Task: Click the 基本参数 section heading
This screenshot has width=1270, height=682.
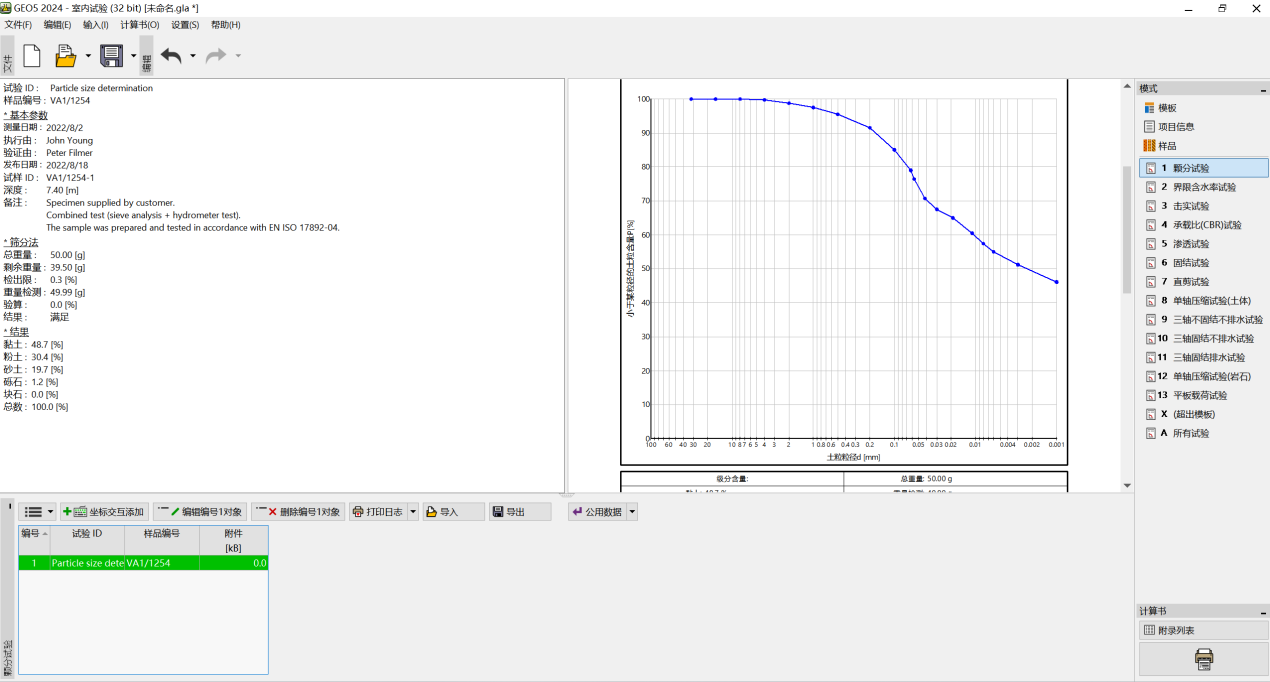Action: [27, 115]
